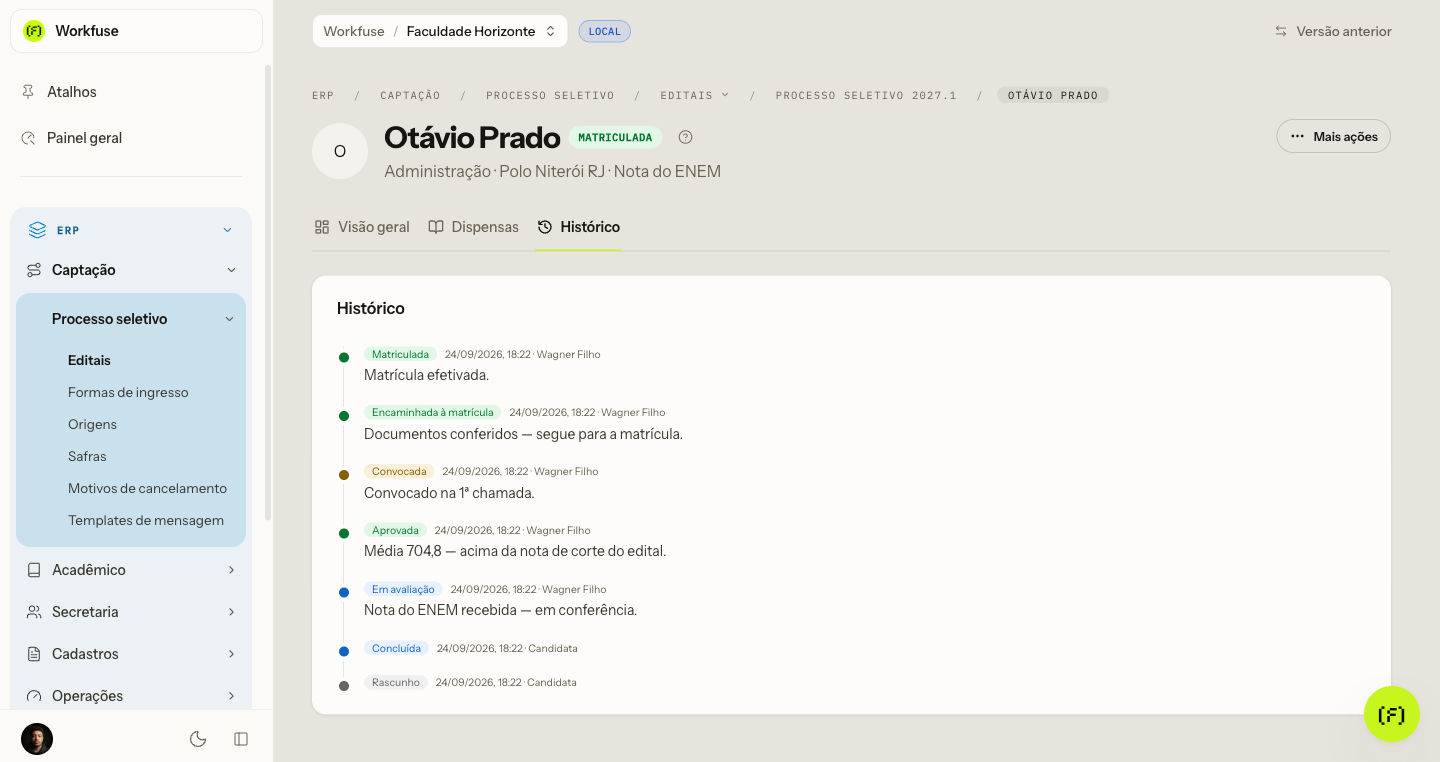Click the Workfuse logo icon in sidebar
The image size is (1440, 762).
pos(34,31)
